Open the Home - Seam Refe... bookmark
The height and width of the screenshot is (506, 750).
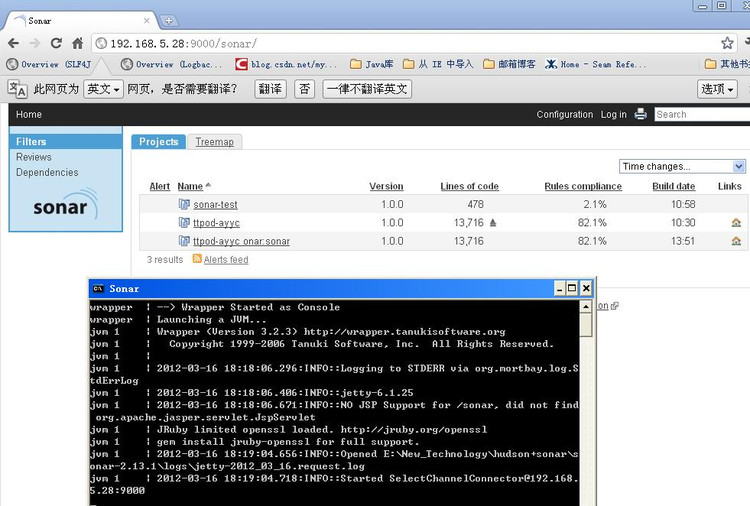pyautogui.click(x=596, y=64)
